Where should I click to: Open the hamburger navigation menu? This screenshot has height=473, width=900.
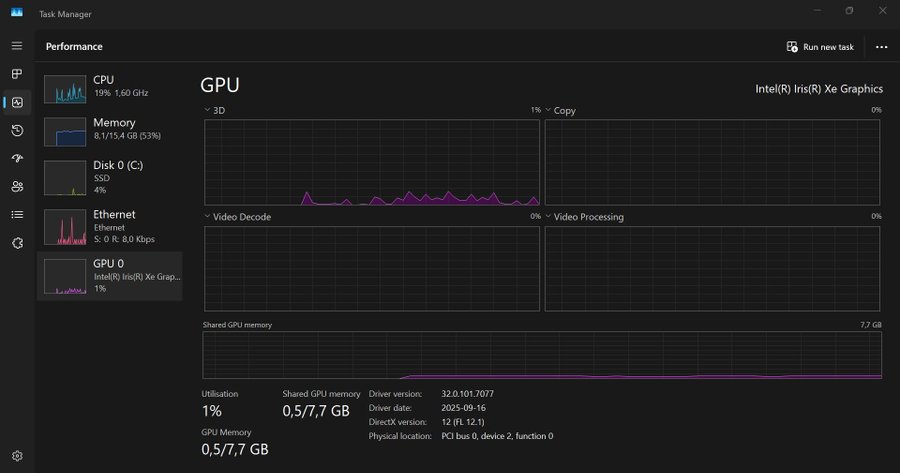pyautogui.click(x=17, y=46)
